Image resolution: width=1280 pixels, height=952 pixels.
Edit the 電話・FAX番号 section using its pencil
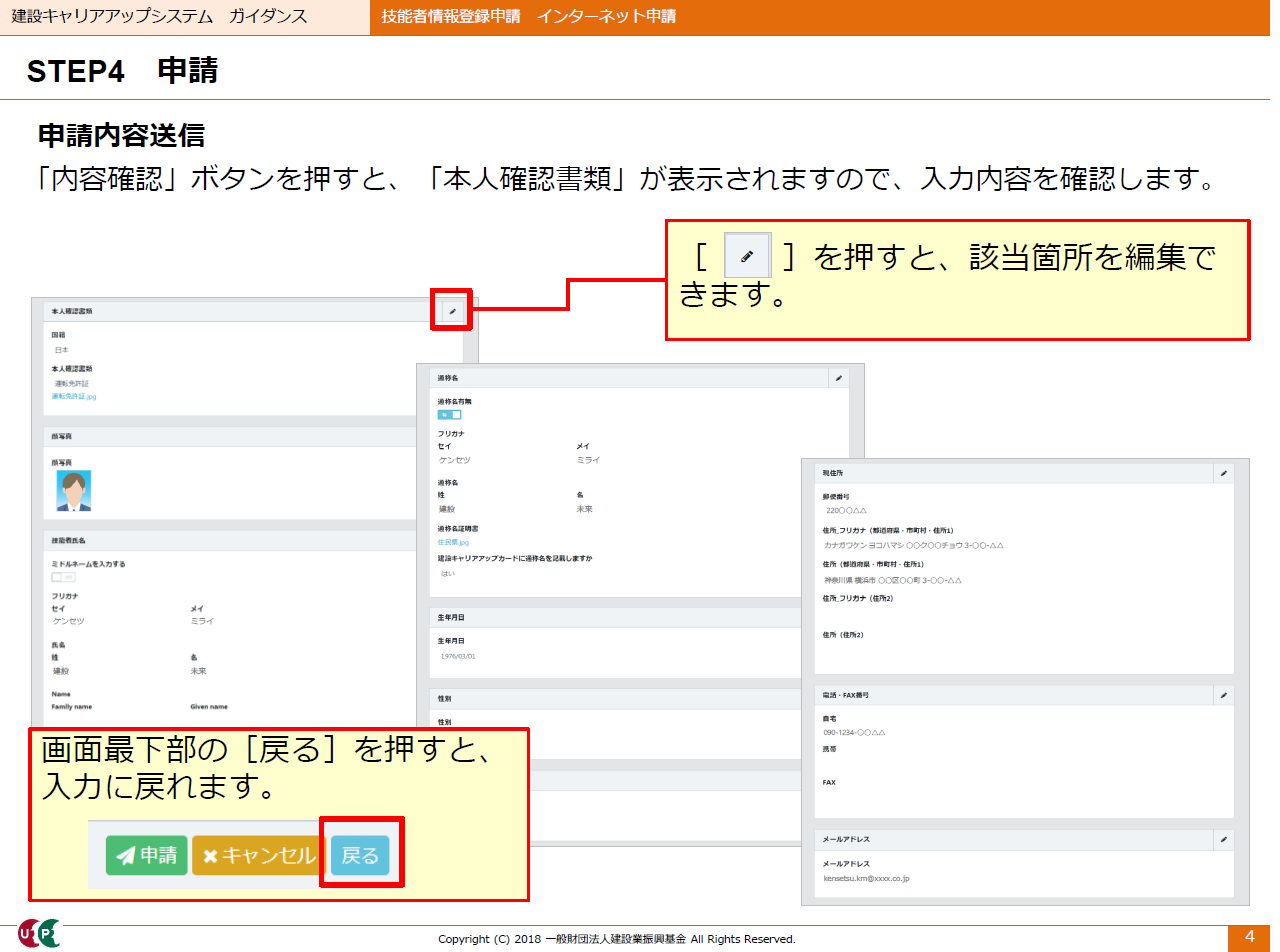[x=1222, y=694]
